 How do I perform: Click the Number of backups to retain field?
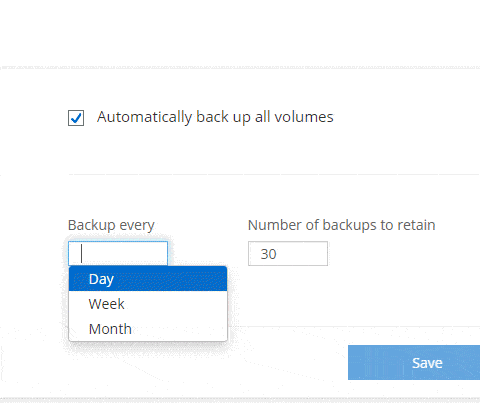(x=288, y=254)
